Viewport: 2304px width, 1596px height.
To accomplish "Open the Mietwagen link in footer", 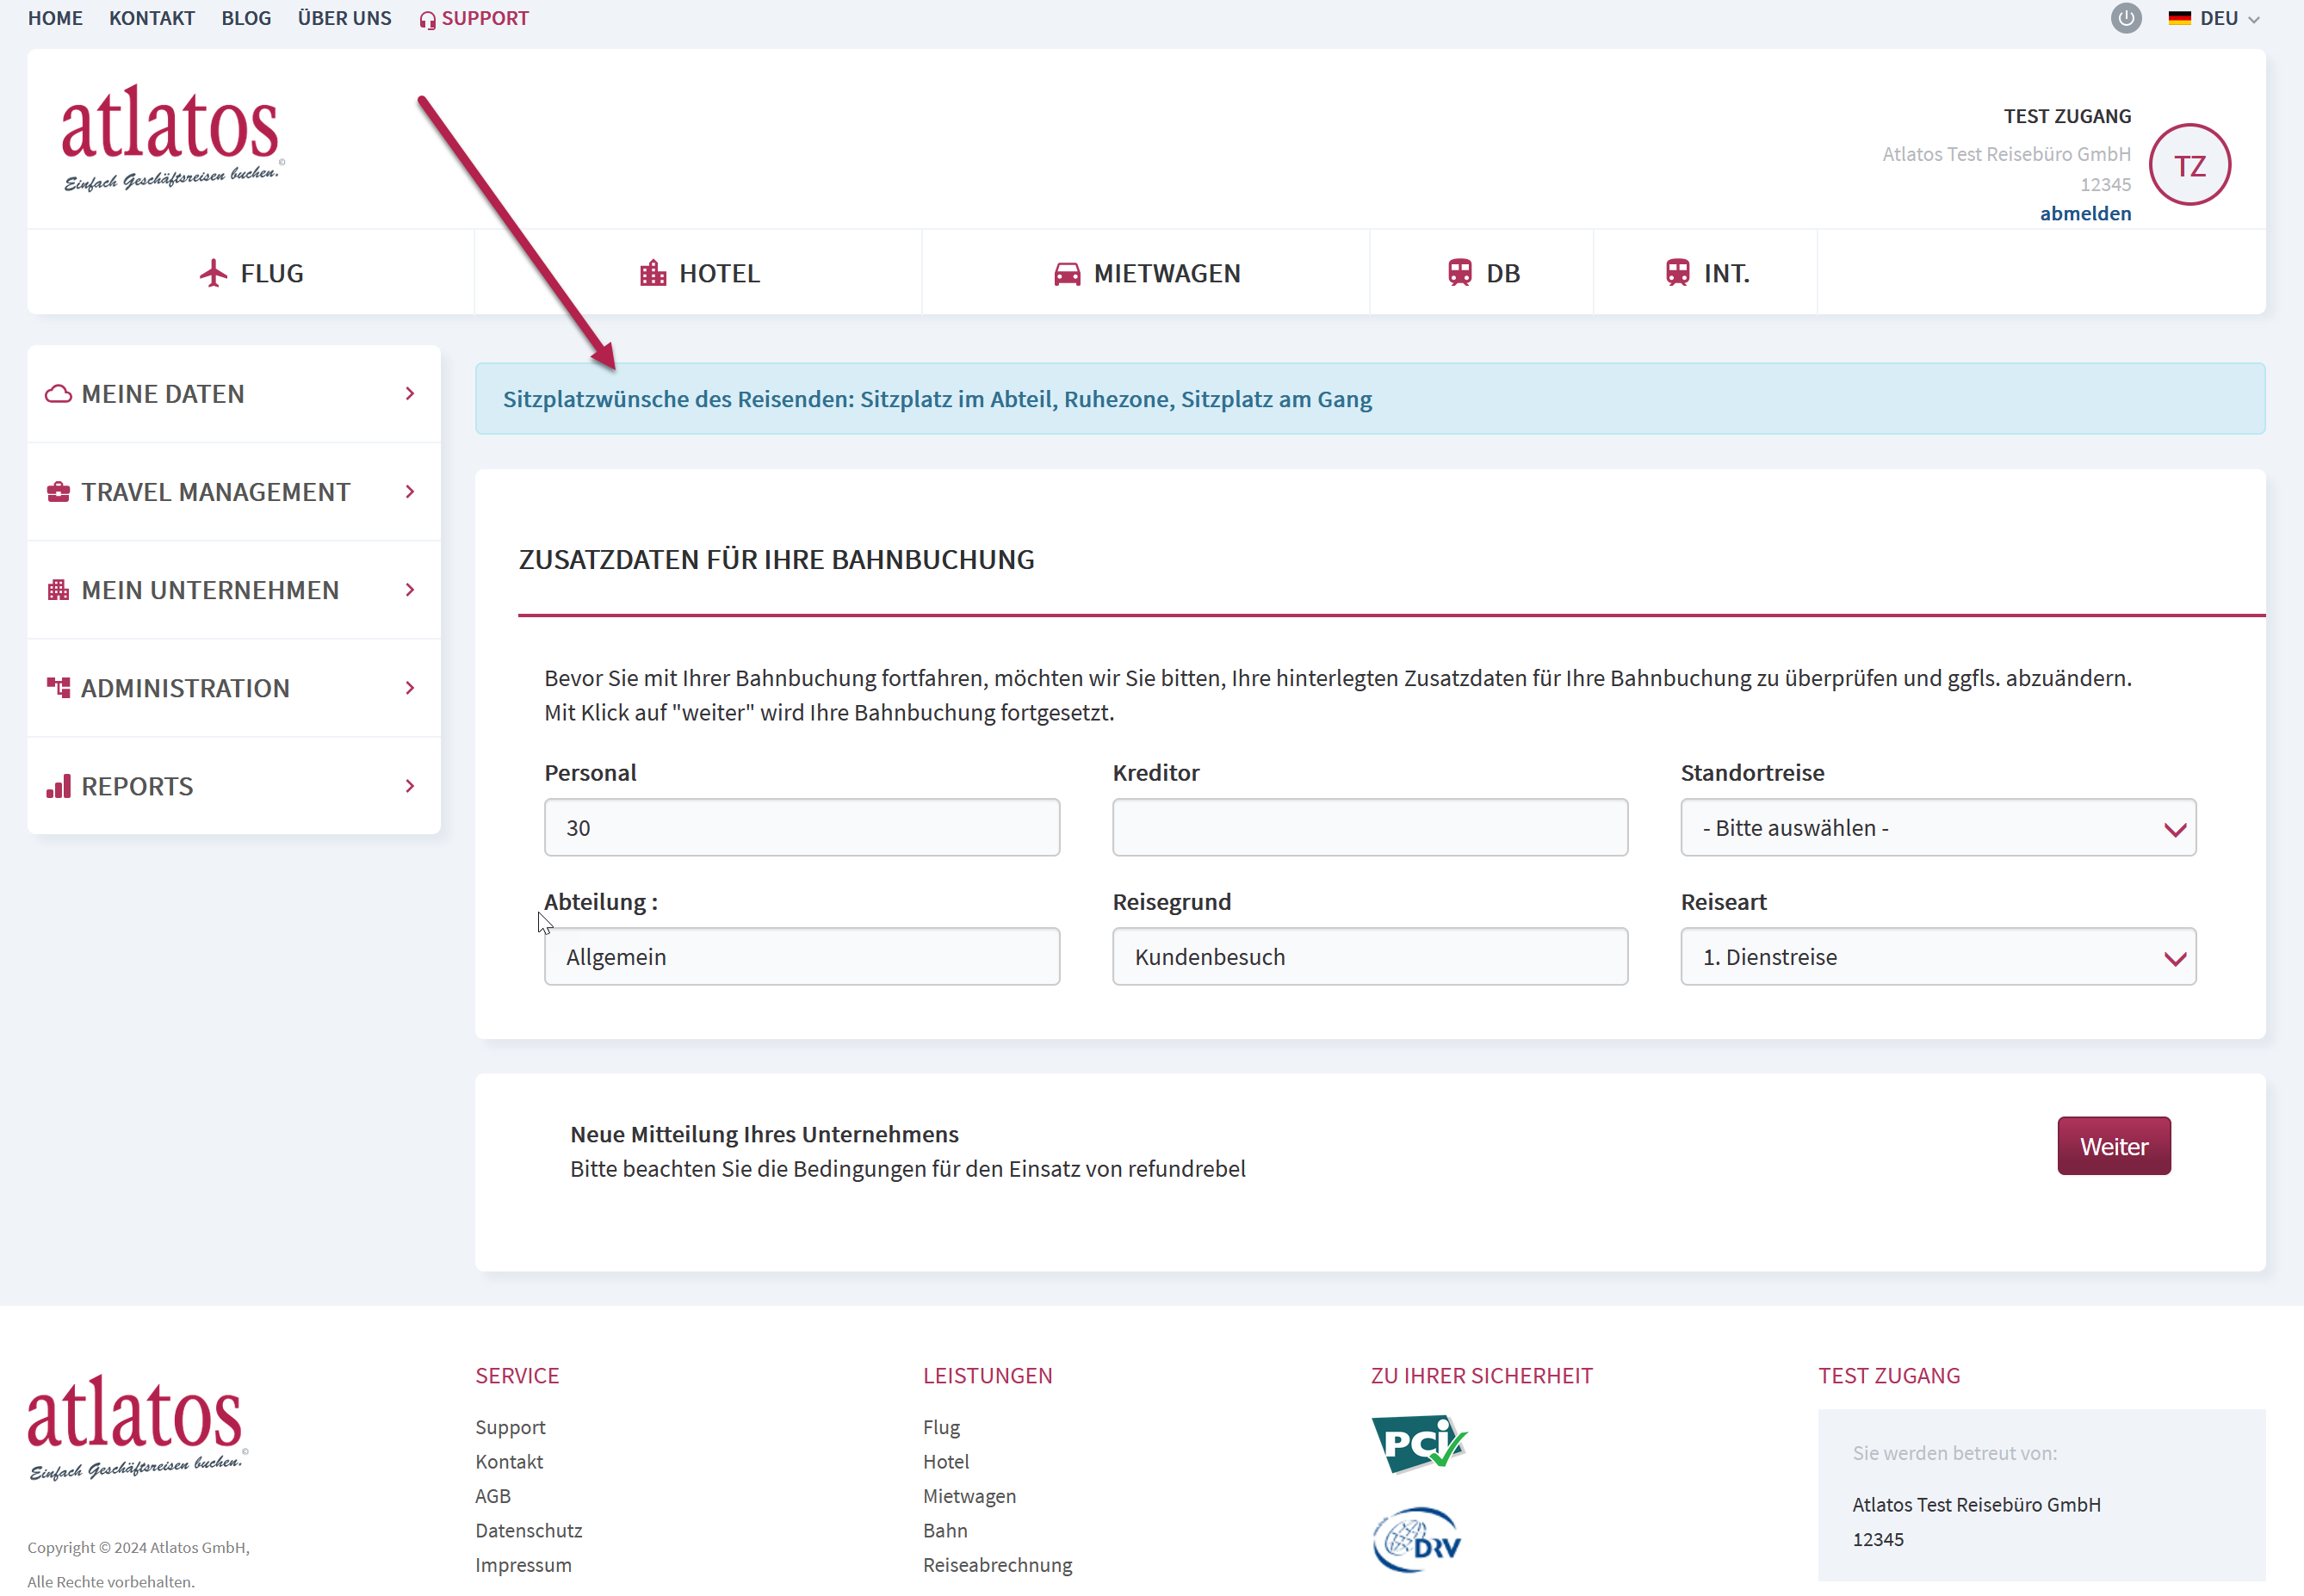I will (x=969, y=1496).
